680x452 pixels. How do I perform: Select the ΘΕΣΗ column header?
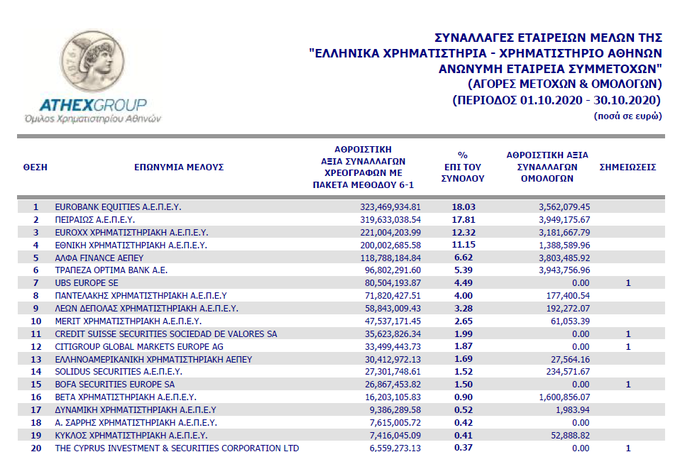pyautogui.click(x=35, y=167)
